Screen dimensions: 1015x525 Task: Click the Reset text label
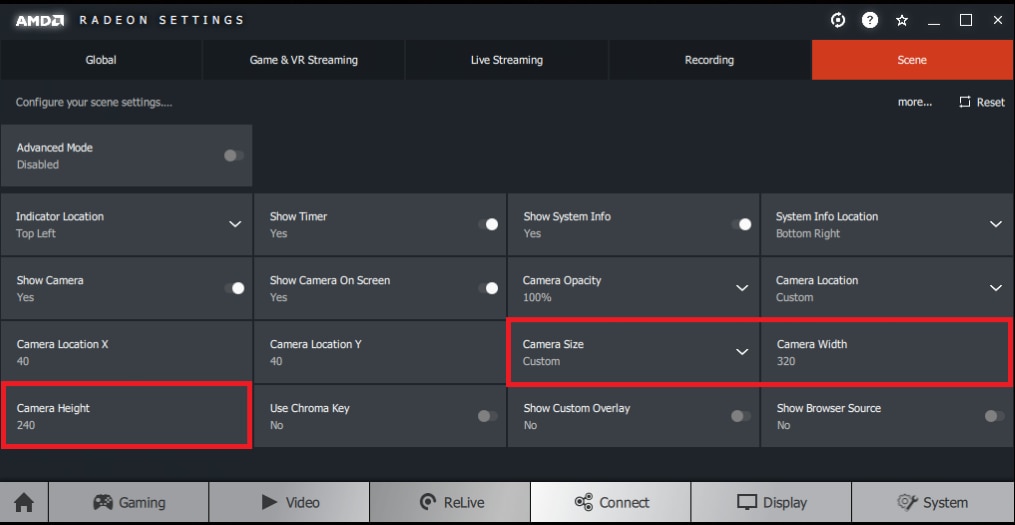pos(990,102)
